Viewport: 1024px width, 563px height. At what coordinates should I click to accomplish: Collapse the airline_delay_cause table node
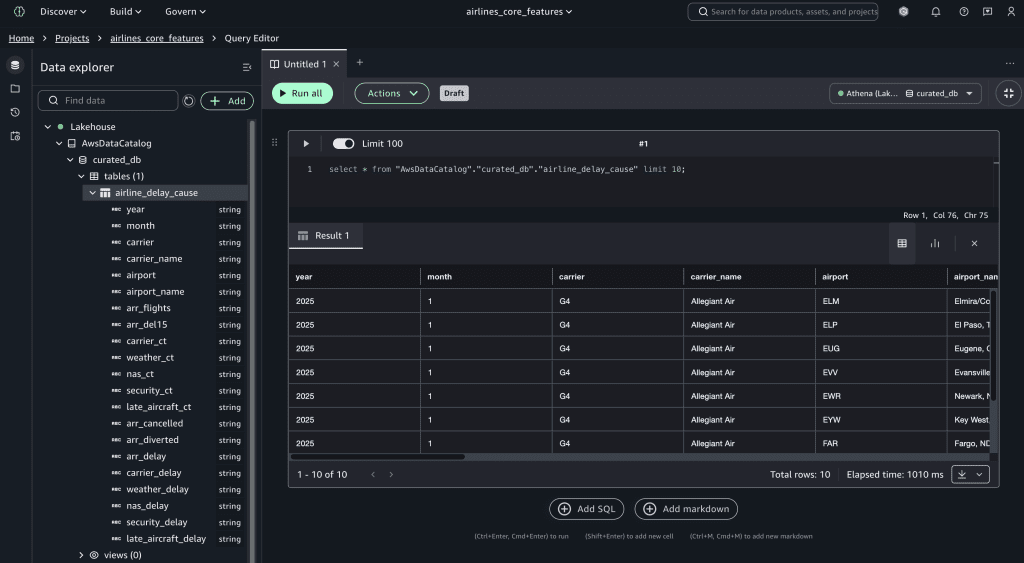[x=92, y=193]
